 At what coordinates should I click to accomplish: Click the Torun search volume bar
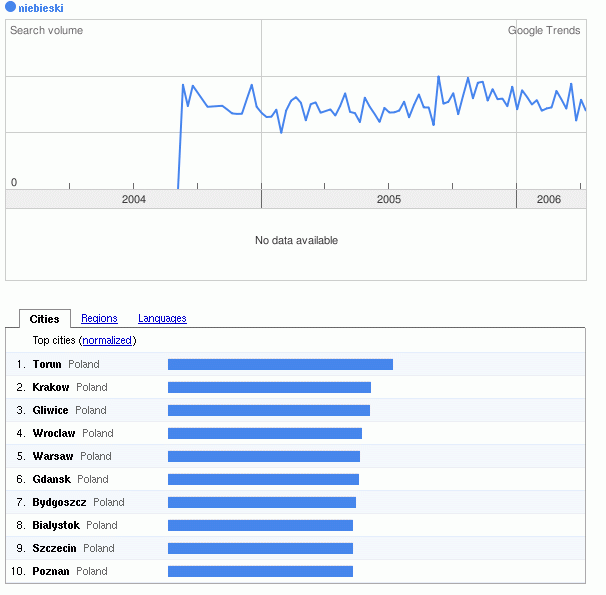tap(280, 365)
